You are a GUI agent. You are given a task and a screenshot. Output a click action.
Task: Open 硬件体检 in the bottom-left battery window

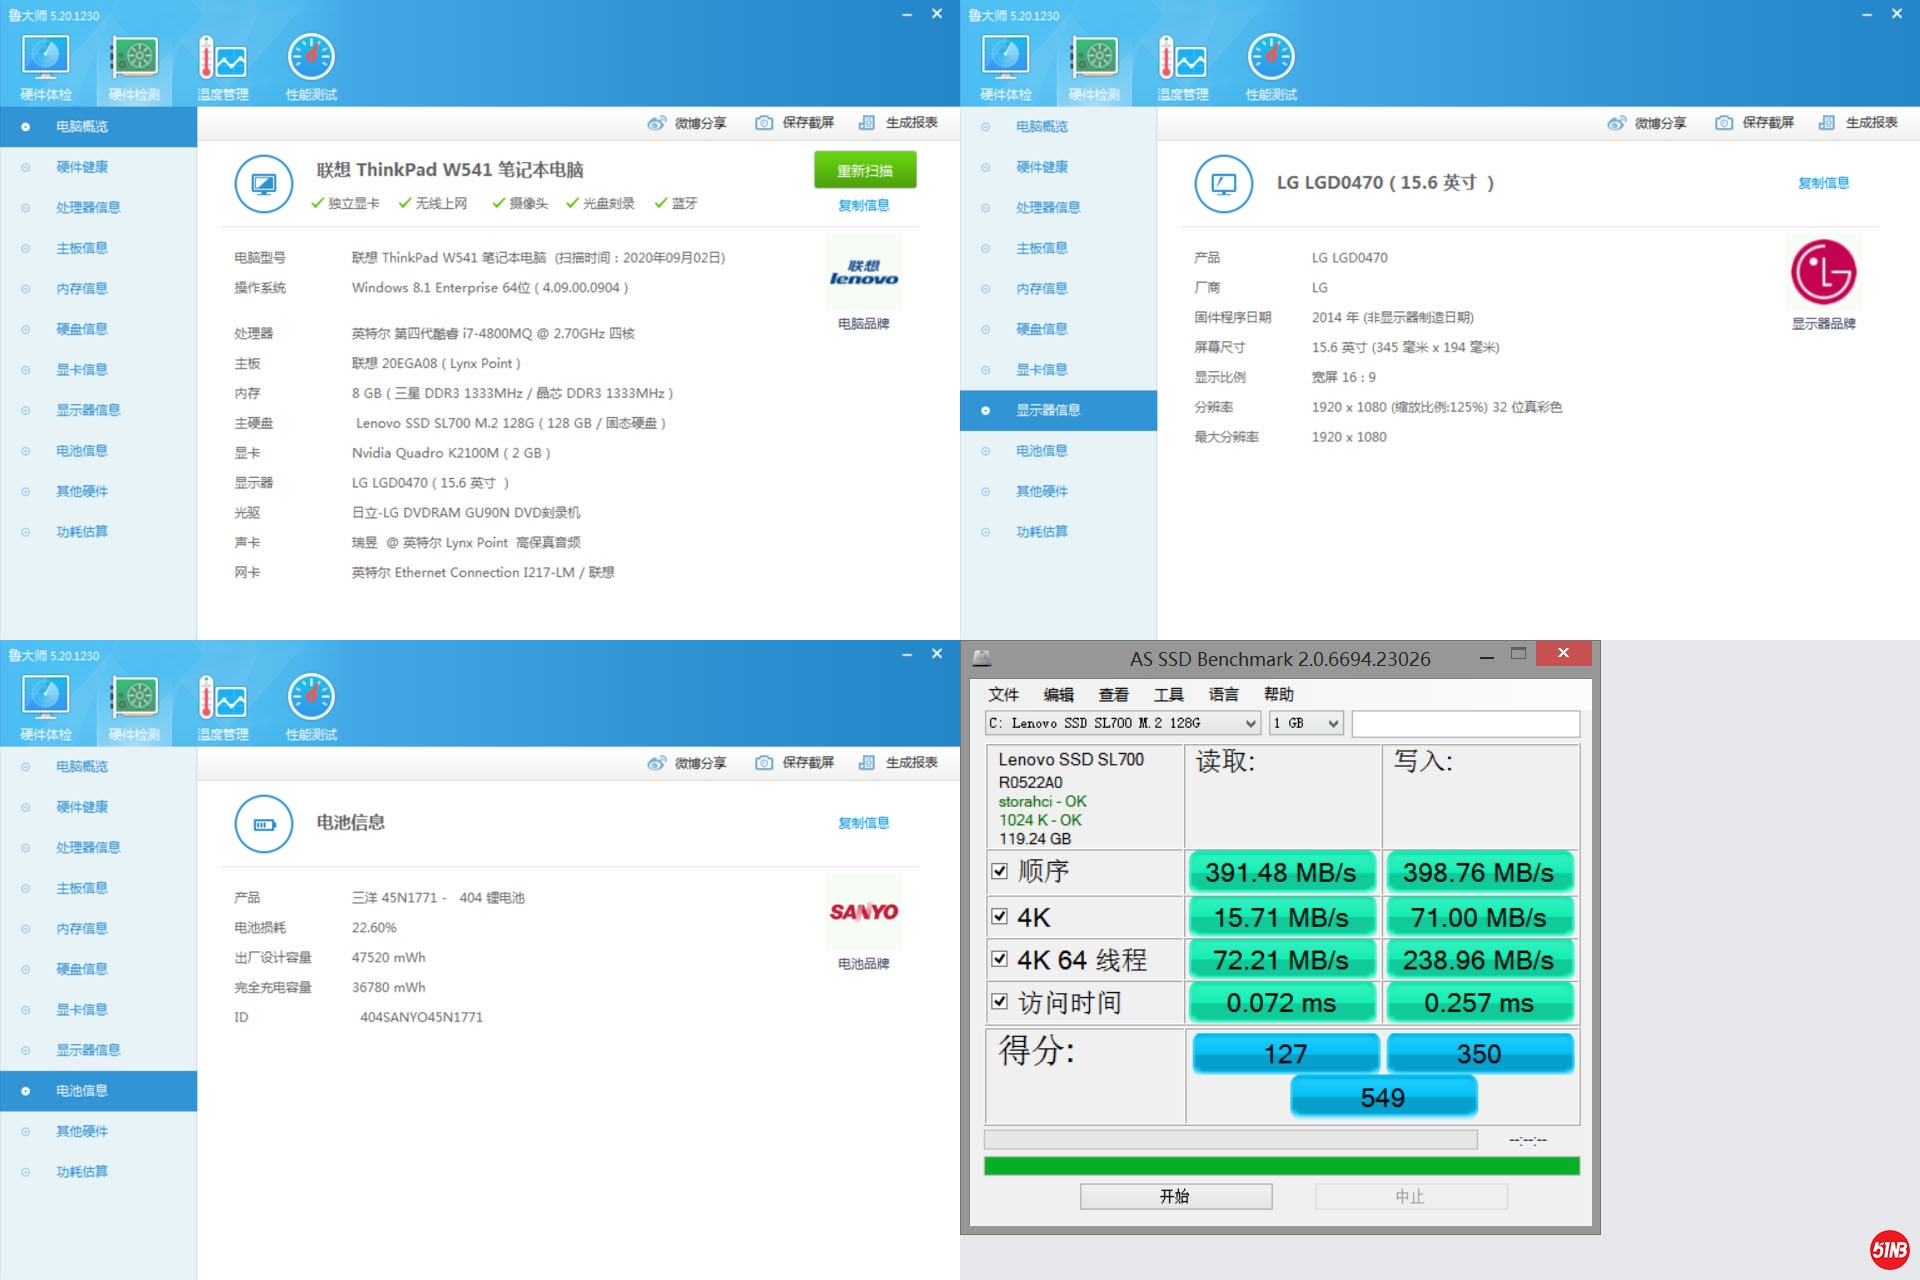click(46, 708)
